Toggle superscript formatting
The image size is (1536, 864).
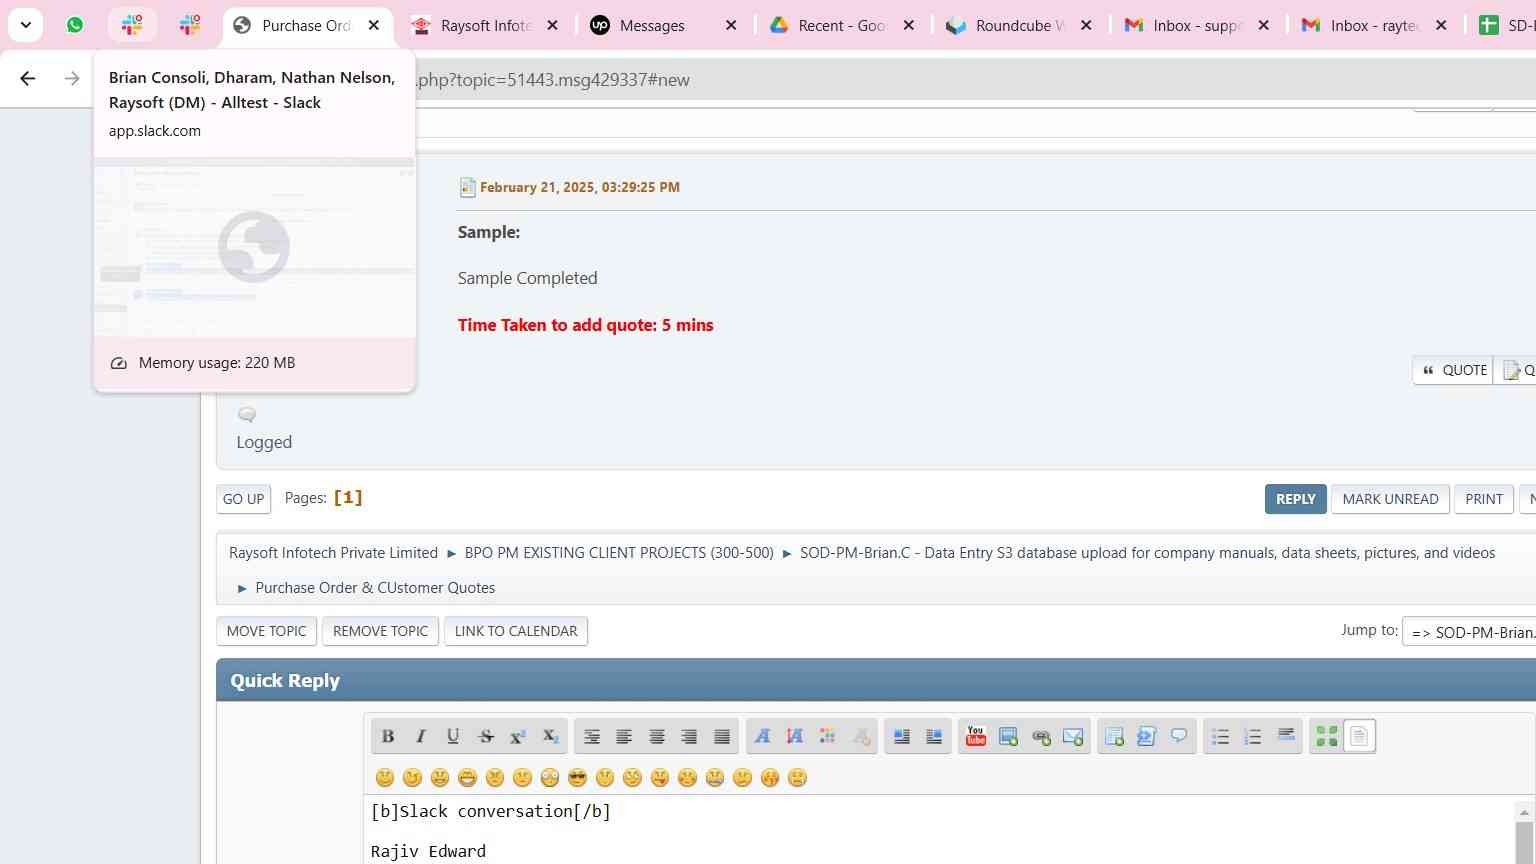click(x=518, y=737)
